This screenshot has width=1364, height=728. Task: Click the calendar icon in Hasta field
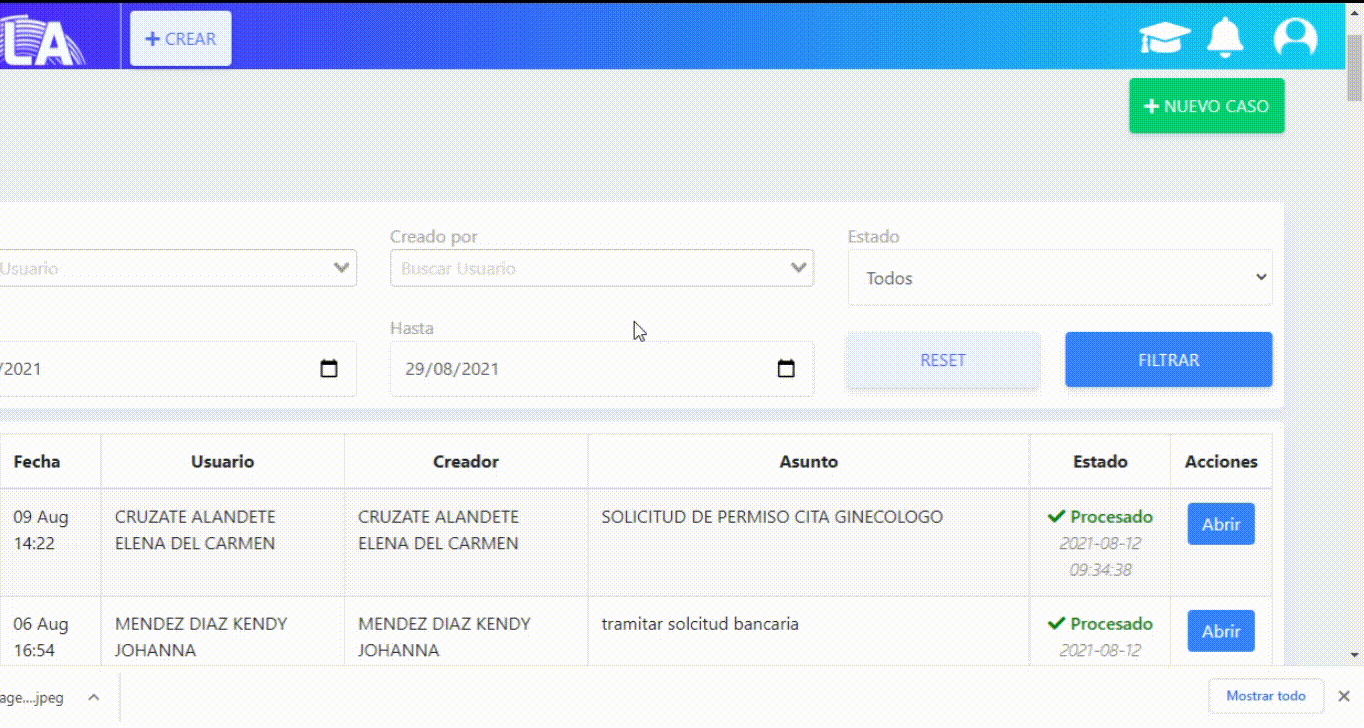pyautogui.click(x=786, y=369)
